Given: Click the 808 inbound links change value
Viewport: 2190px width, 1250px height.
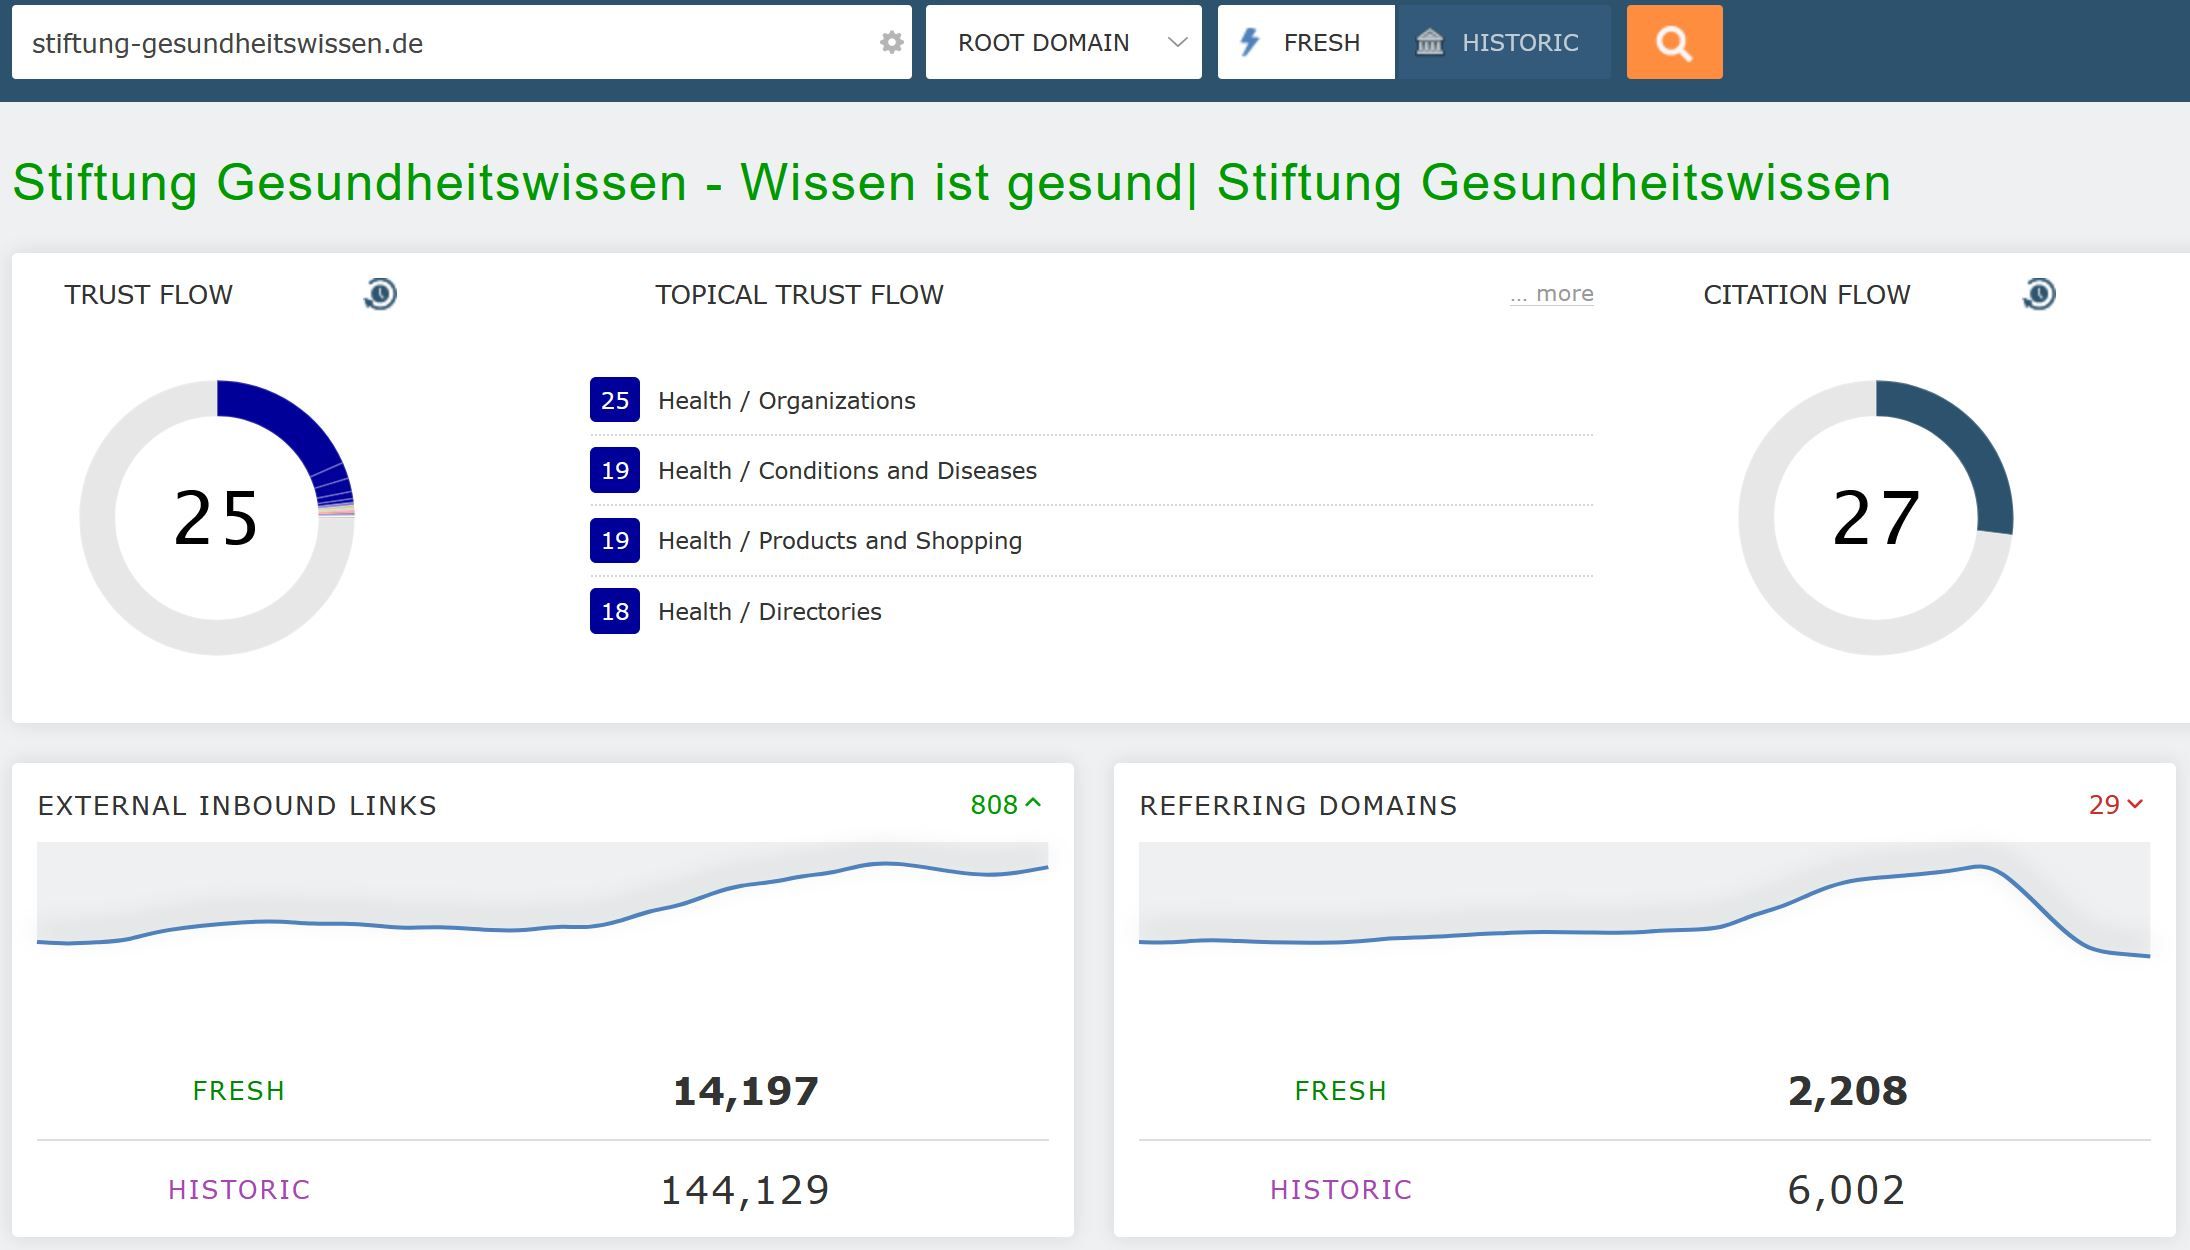Looking at the screenshot, I should 993,805.
